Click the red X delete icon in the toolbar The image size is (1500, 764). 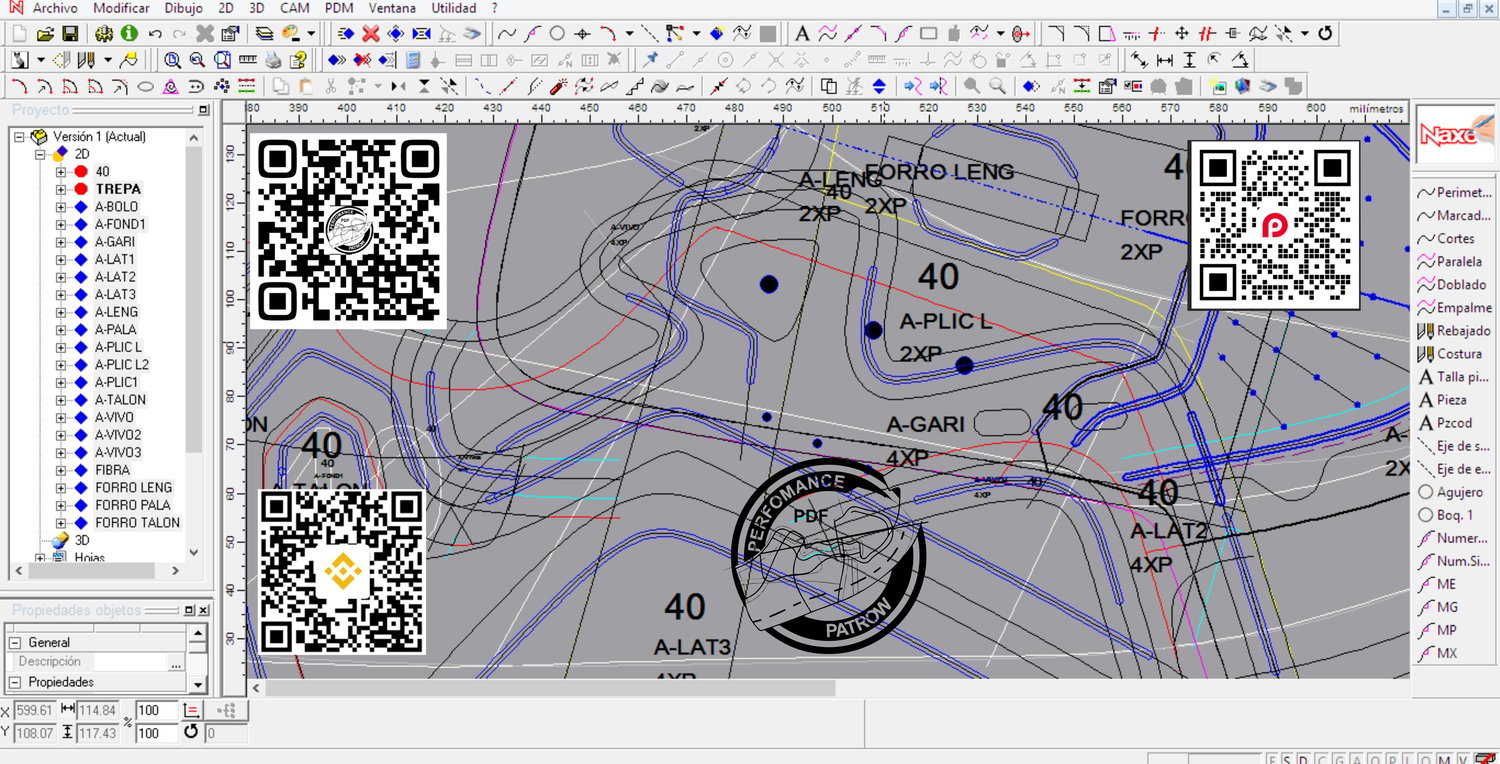pyautogui.click(x=371, y=34)
